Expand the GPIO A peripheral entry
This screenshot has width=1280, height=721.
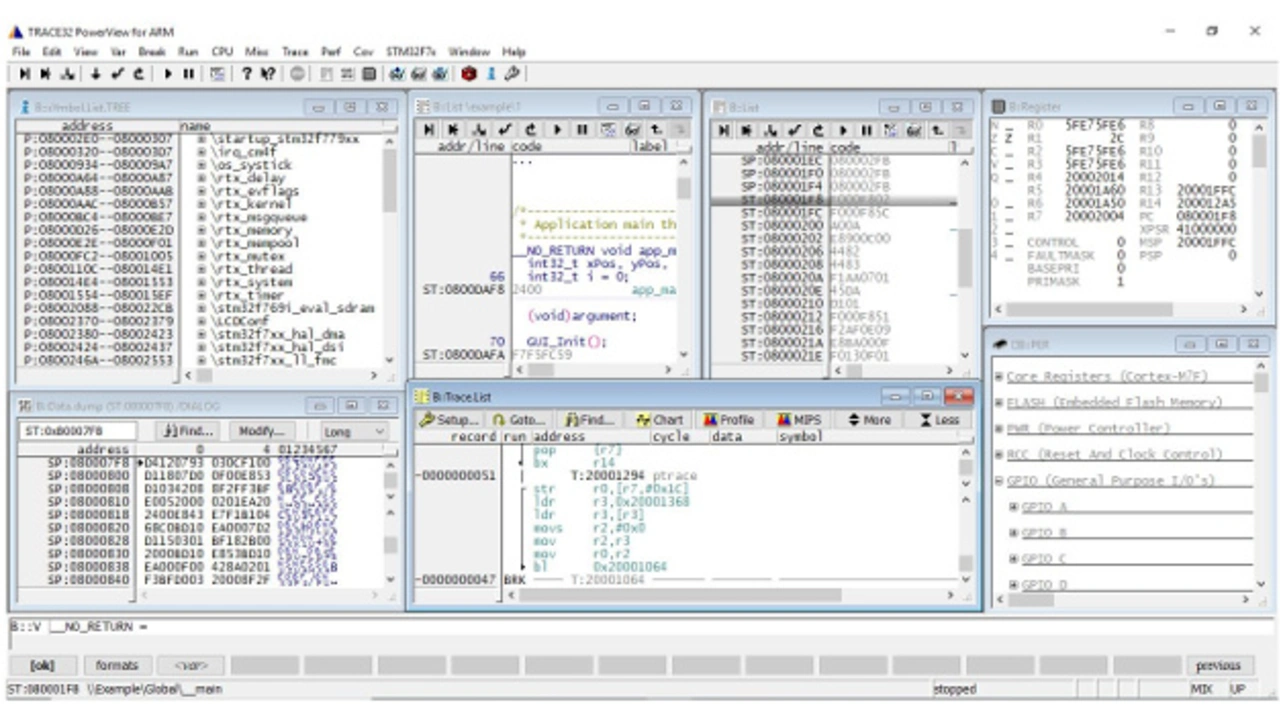(1014, 507)
